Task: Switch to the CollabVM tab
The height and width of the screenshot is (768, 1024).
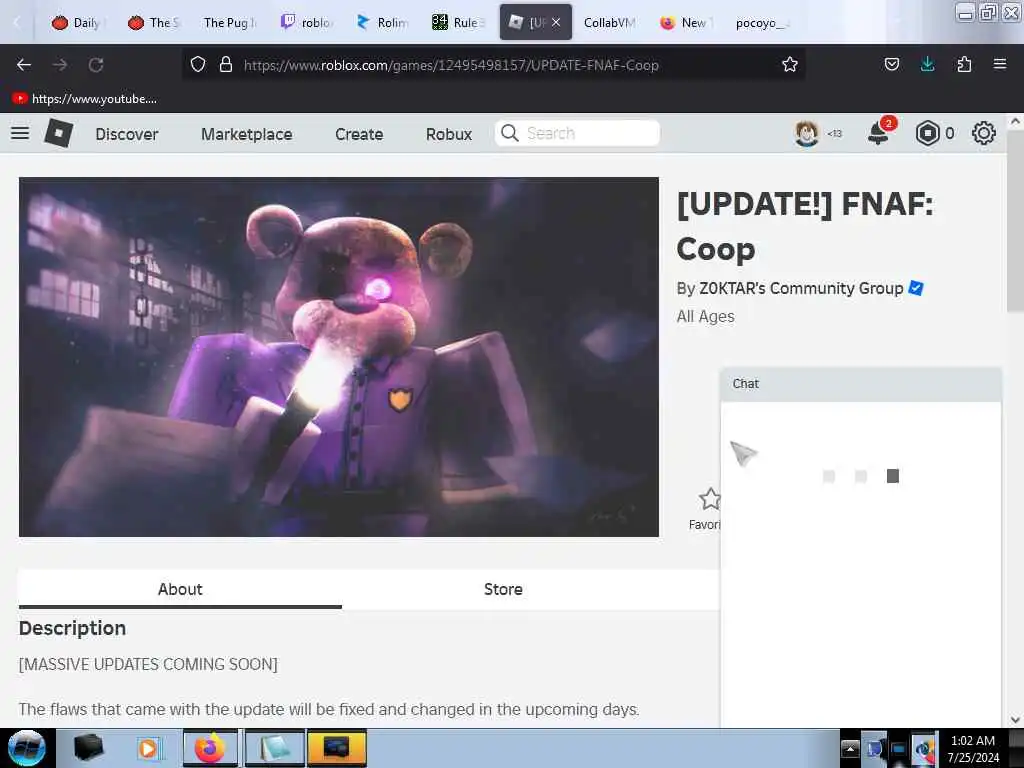Action: pos(609,22)
